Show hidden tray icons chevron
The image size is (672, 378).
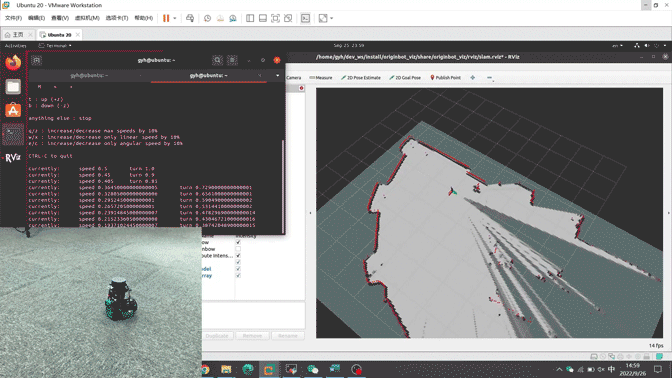559,369
